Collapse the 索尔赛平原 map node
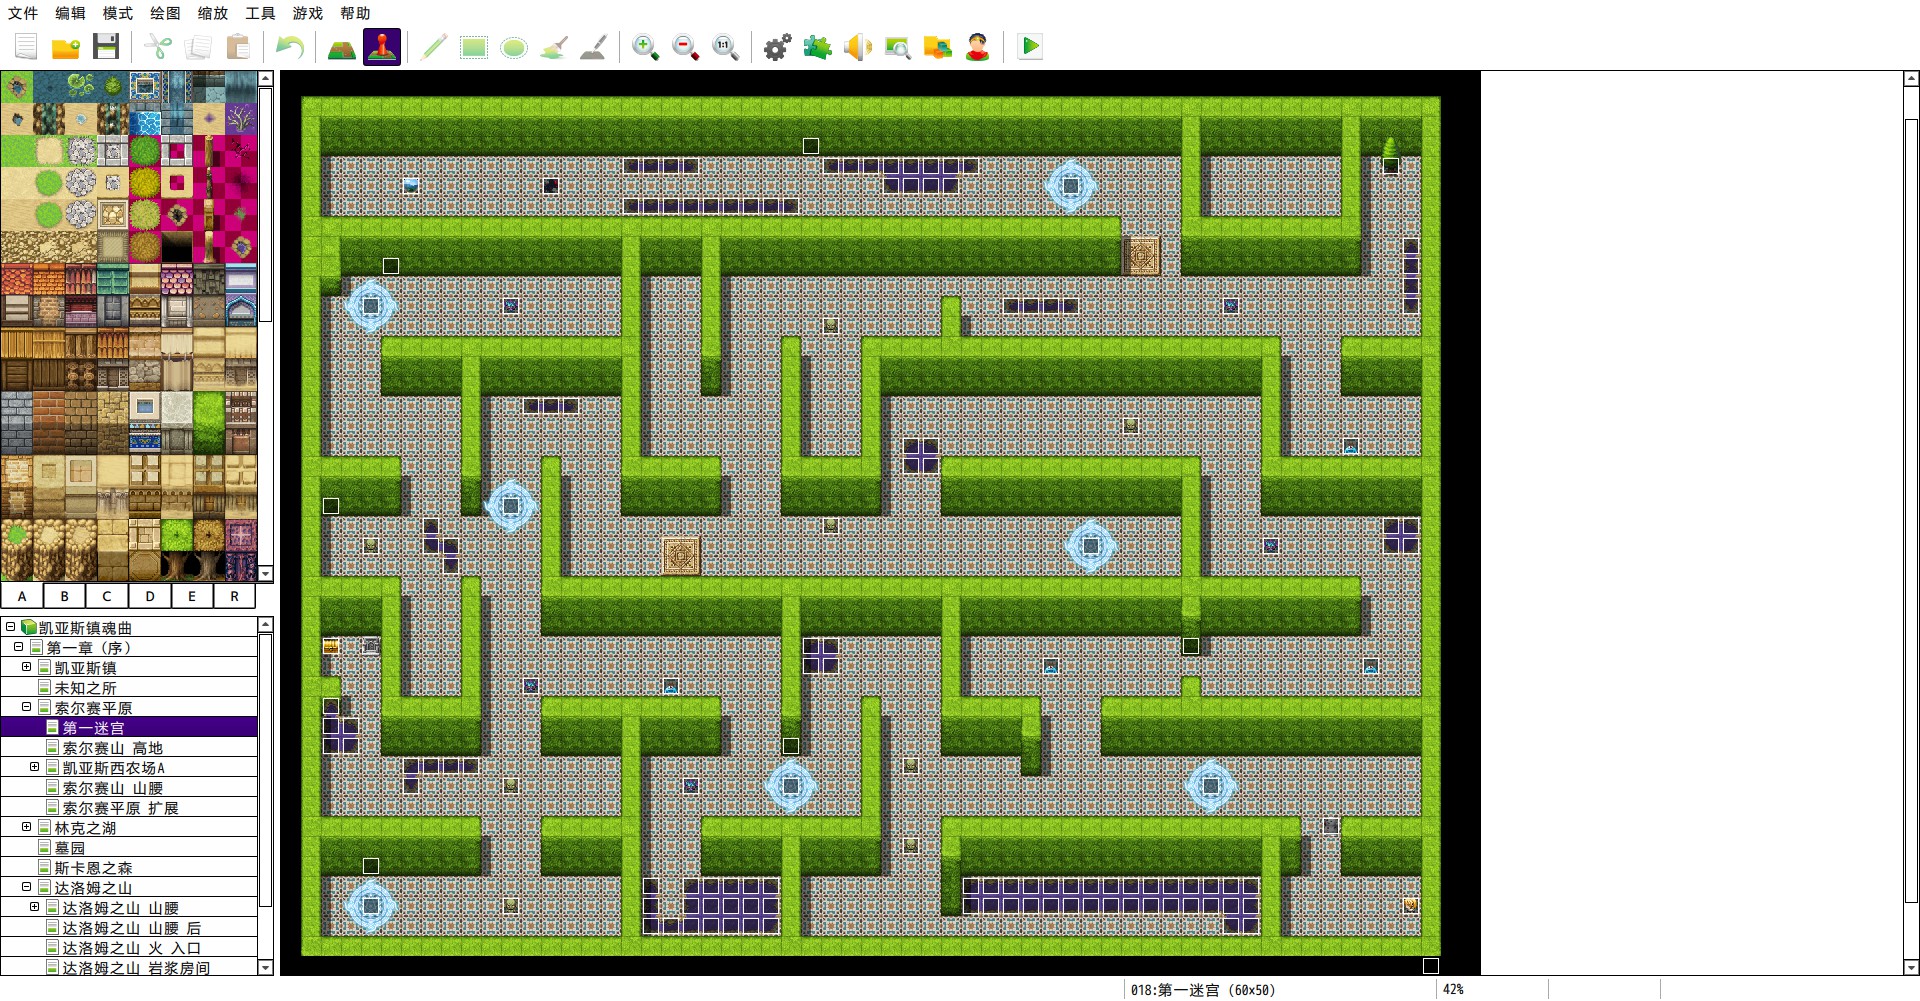The image size is (1920, 1001). (27, 707)
